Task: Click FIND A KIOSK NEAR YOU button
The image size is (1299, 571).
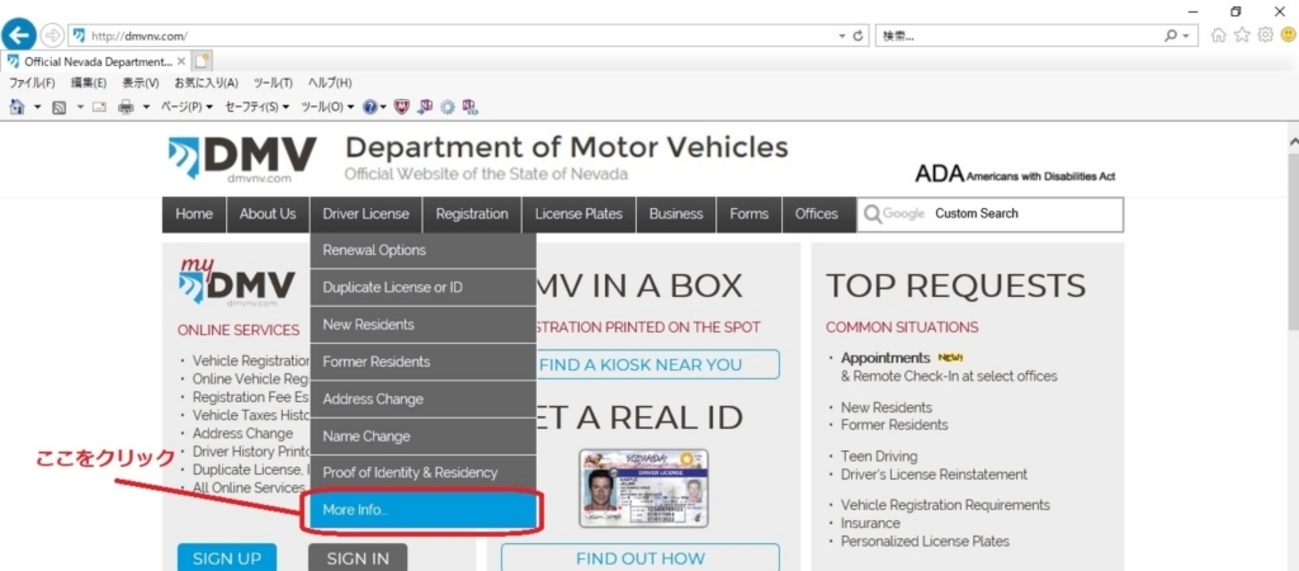Action: 640,365
